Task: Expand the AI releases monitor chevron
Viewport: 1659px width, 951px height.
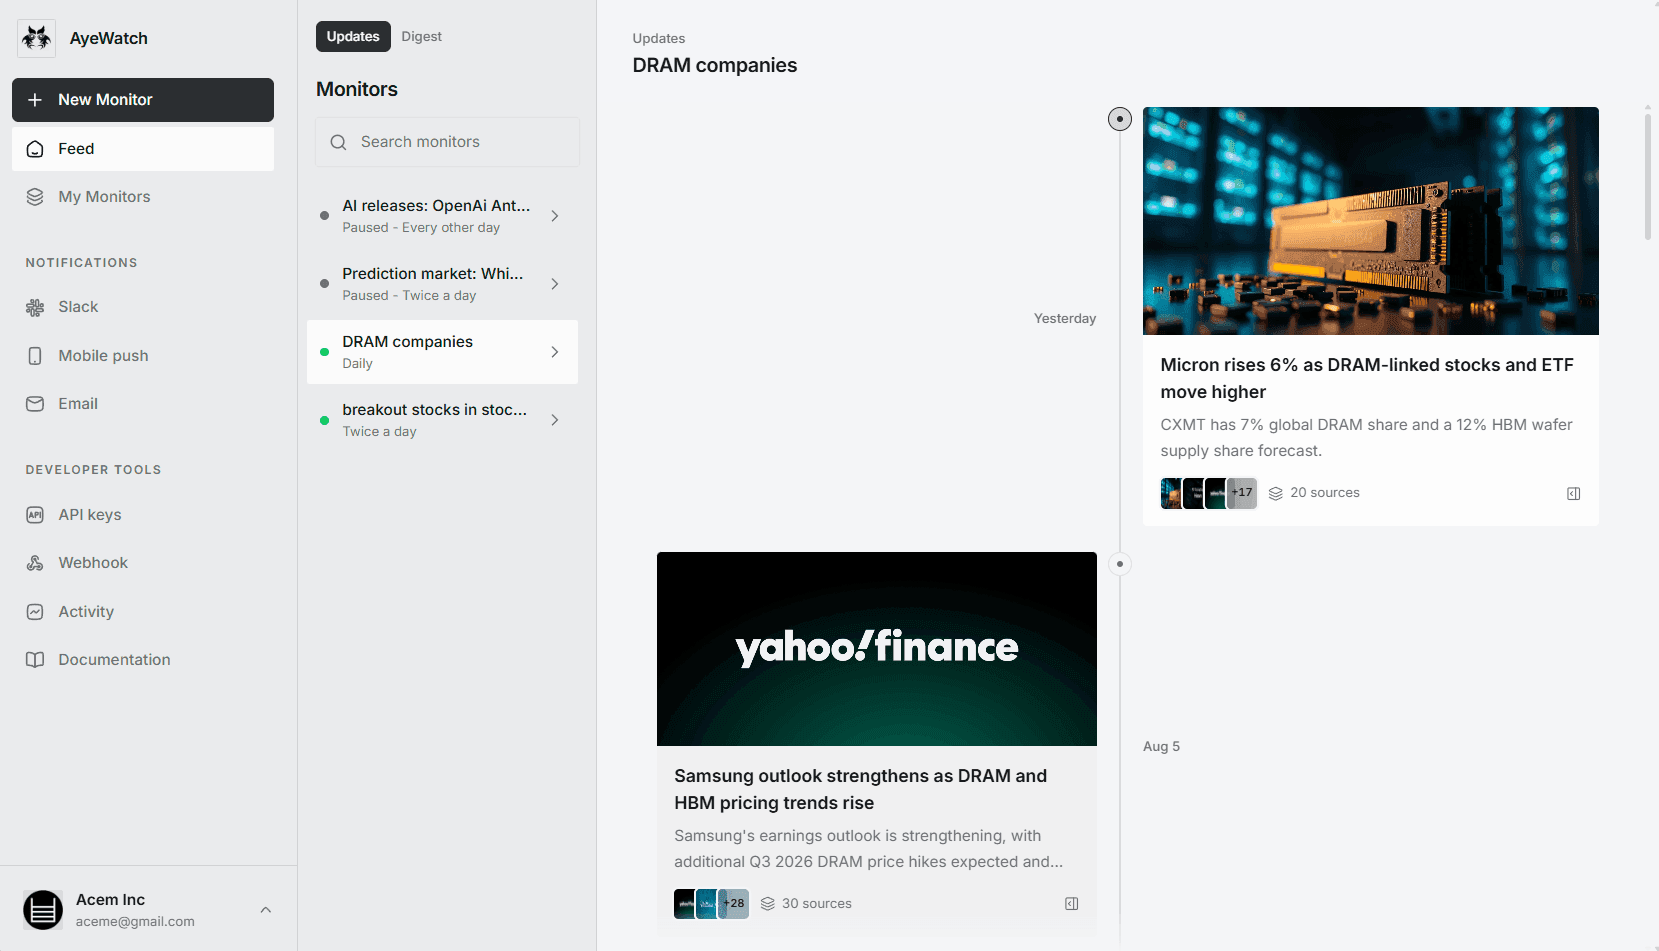Action: (x=555, y=216)
